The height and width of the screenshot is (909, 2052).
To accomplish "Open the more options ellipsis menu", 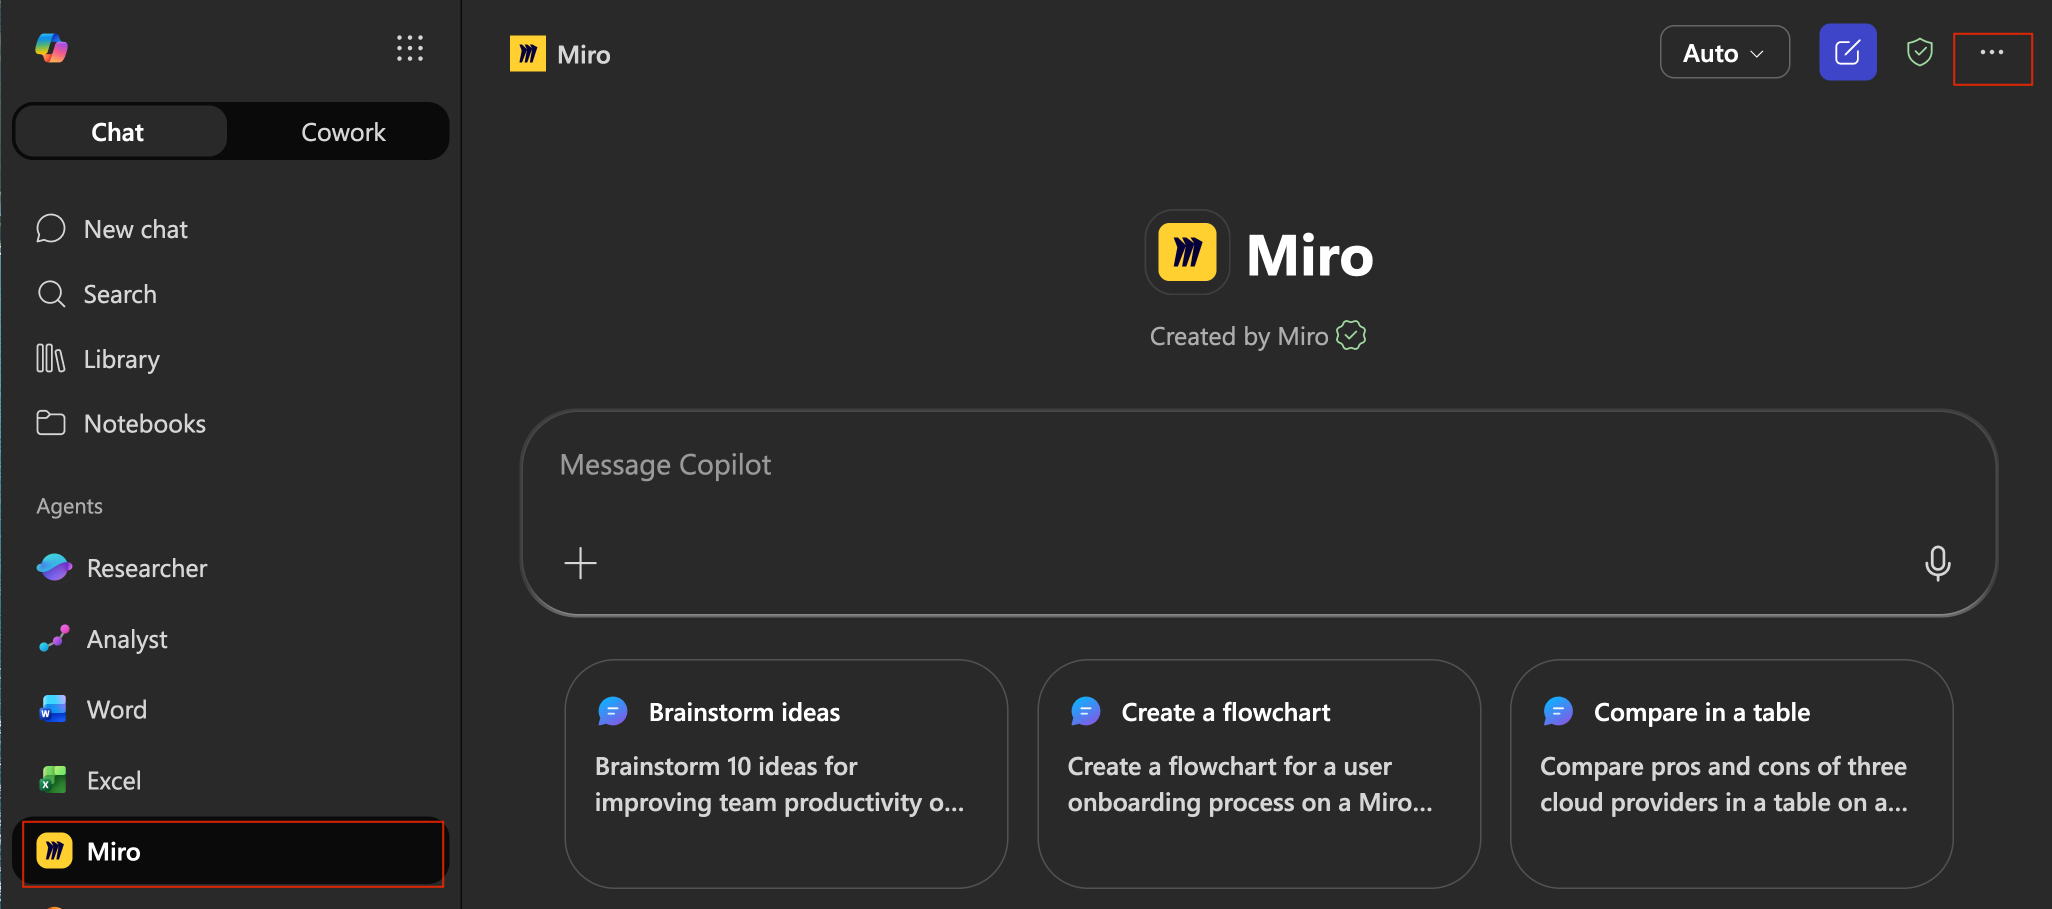I will tap(1992, 52).
